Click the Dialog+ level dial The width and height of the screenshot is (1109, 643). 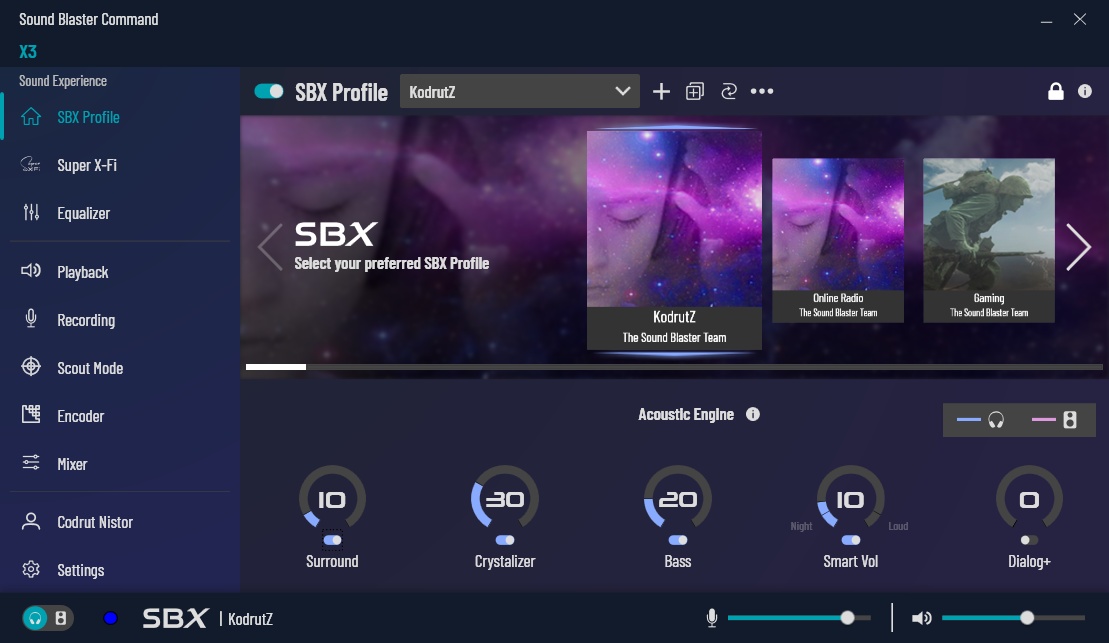click(x=1029, y=499)
